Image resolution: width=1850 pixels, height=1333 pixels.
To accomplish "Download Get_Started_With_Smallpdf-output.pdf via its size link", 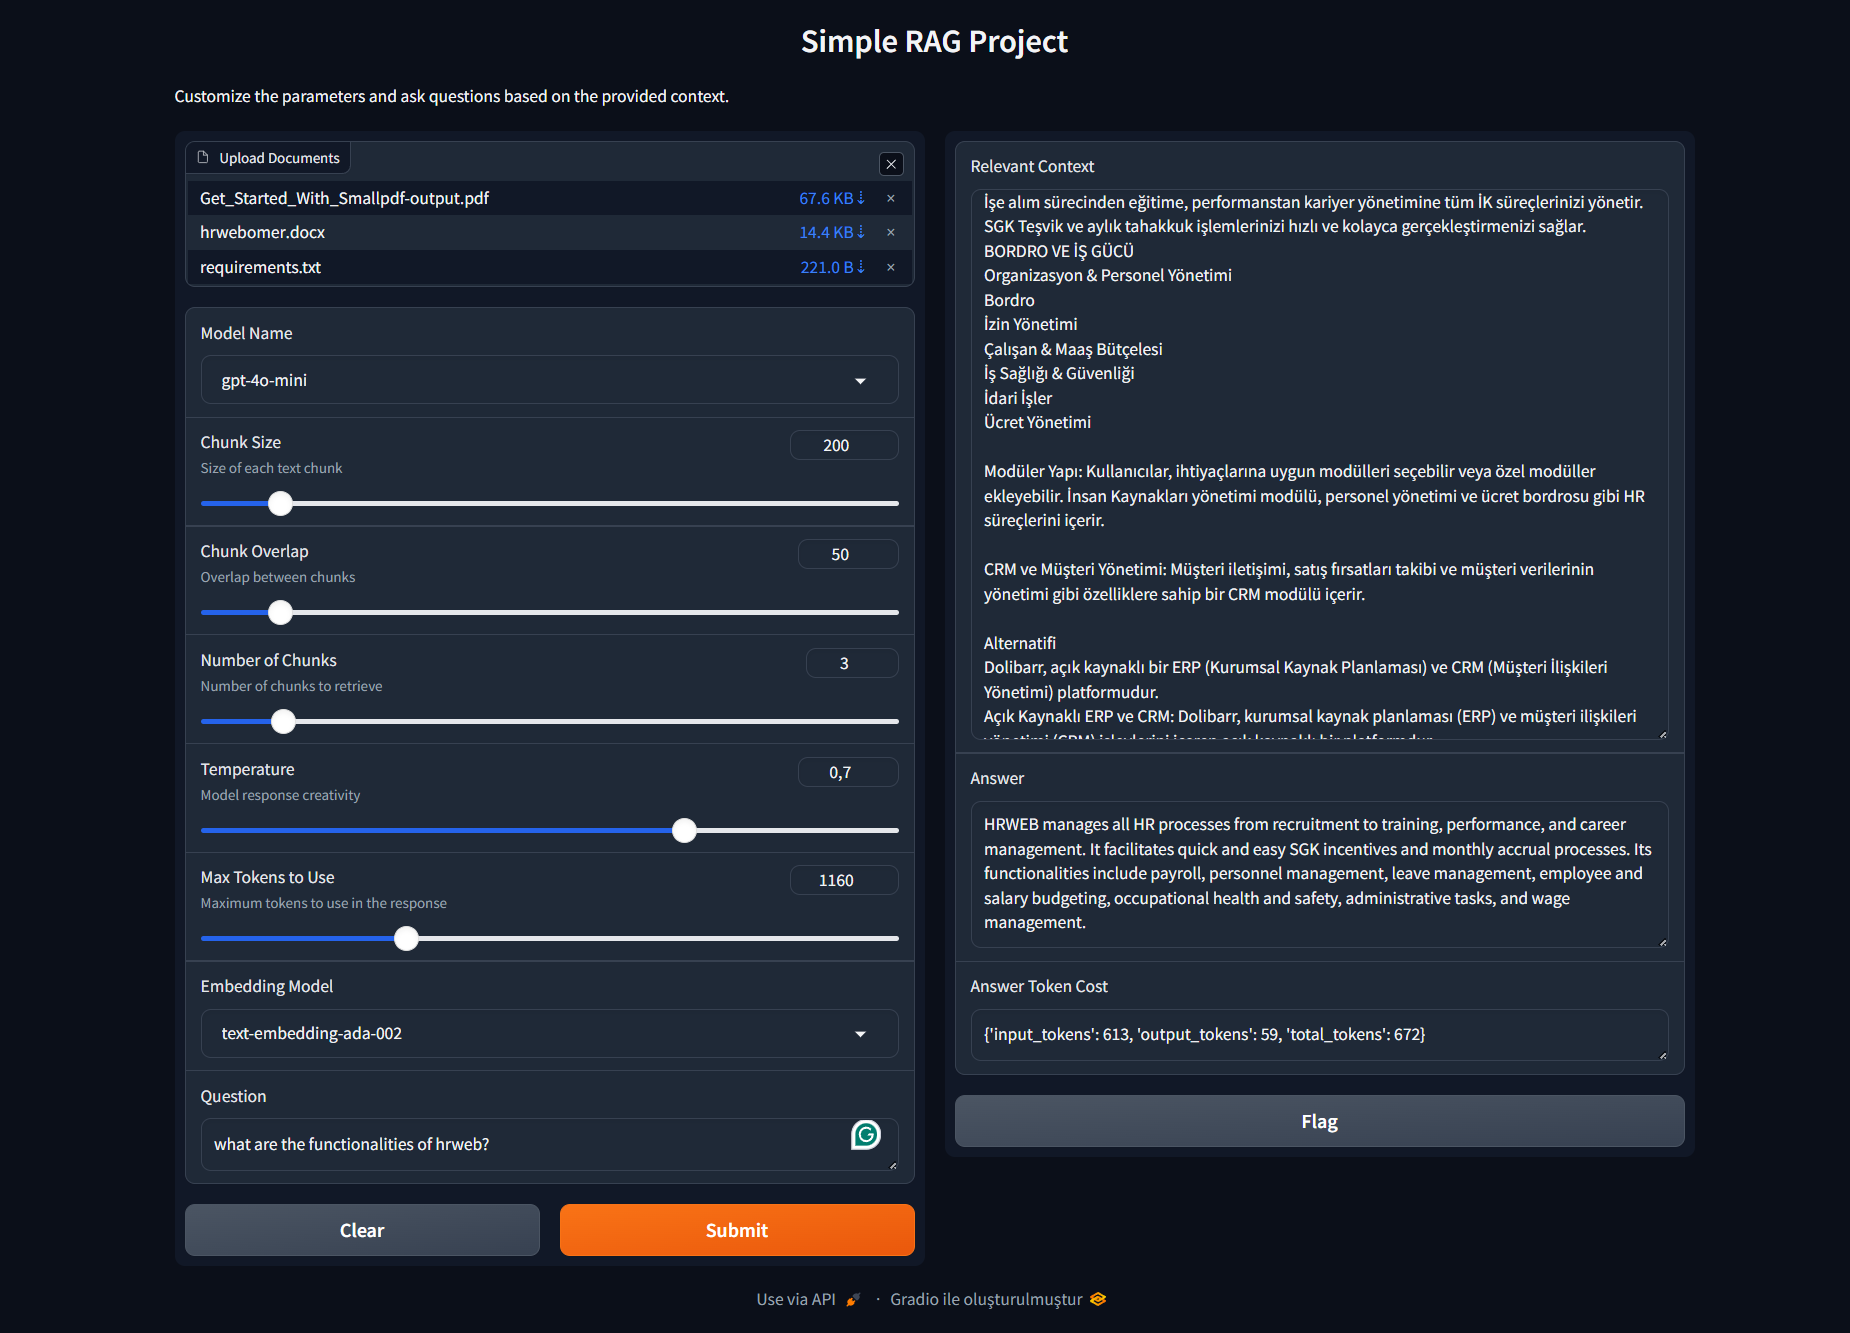I will pos(831,198).
